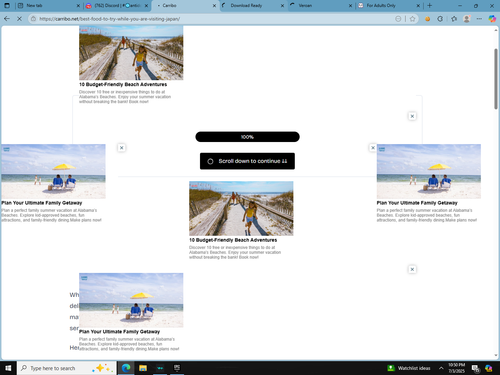Viewport: 500px width, 375px height.
Task: Click the right ad's logo badge icon
Action: click(382, 149)
